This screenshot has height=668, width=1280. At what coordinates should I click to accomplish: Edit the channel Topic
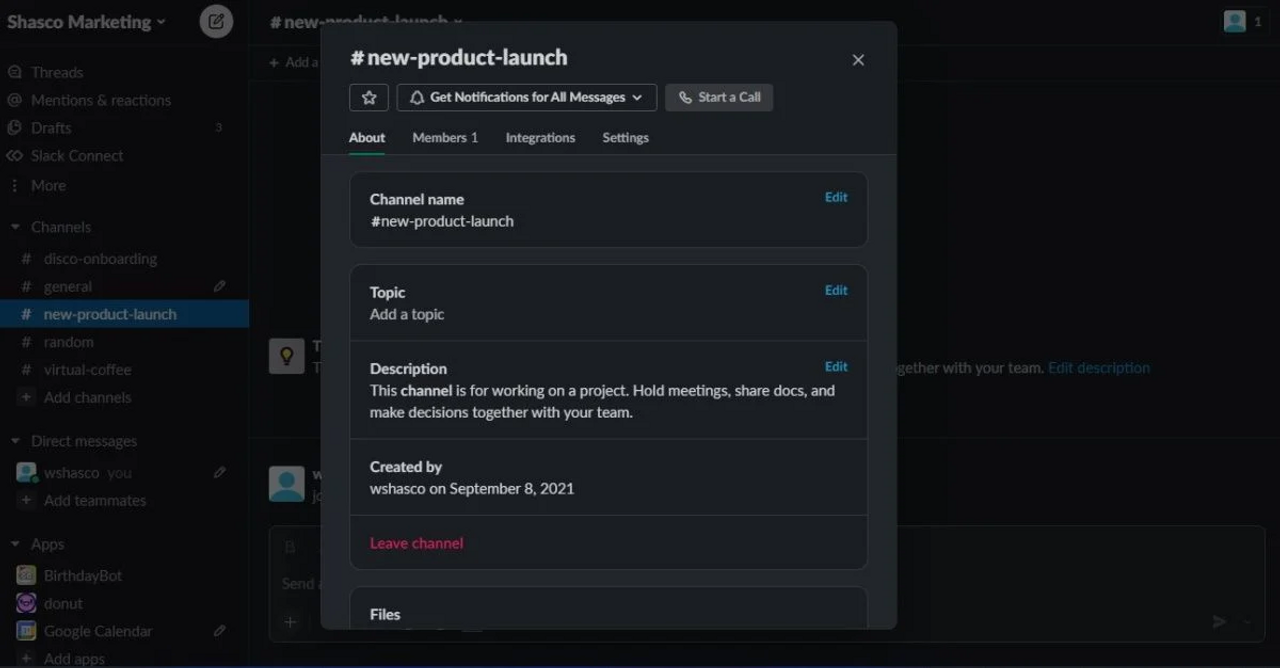click(x=836, y=290)
